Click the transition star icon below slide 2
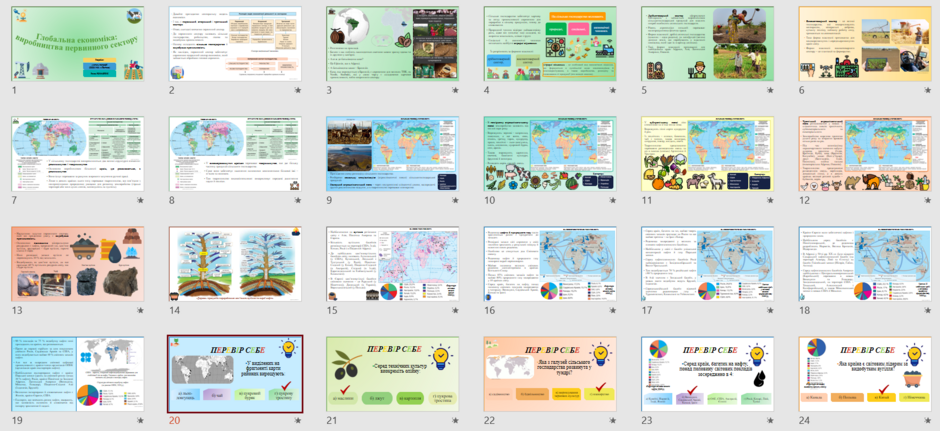 tap(297, 91)
